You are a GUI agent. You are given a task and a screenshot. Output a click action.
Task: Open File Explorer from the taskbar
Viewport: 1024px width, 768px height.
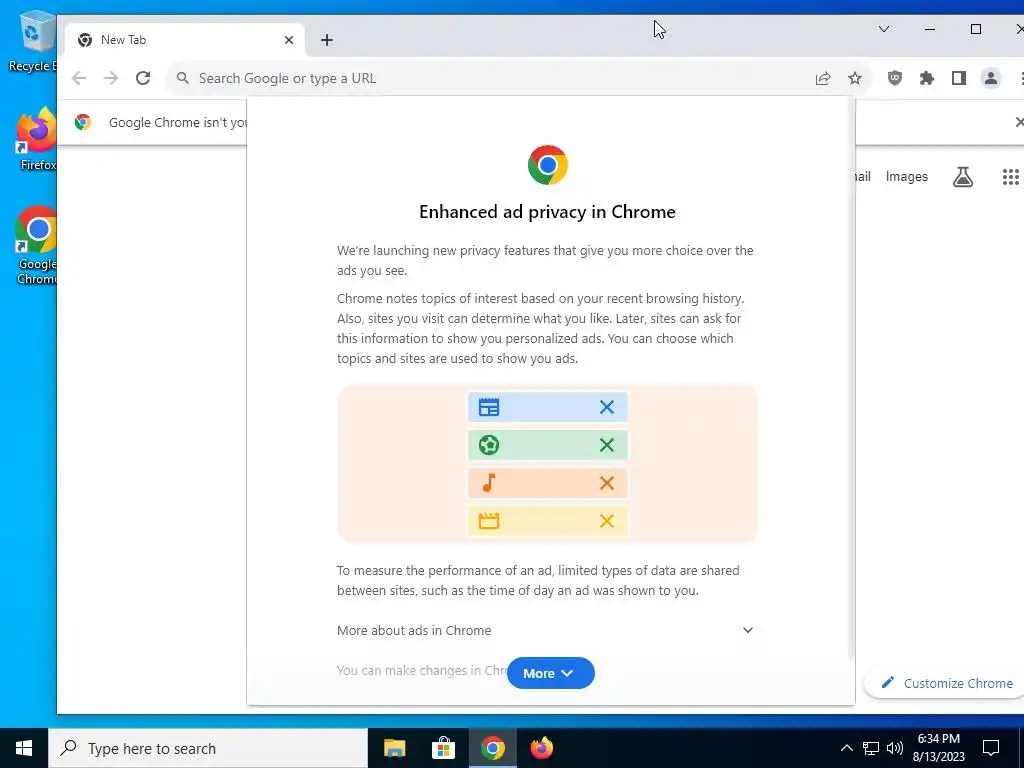pos(394,748)
